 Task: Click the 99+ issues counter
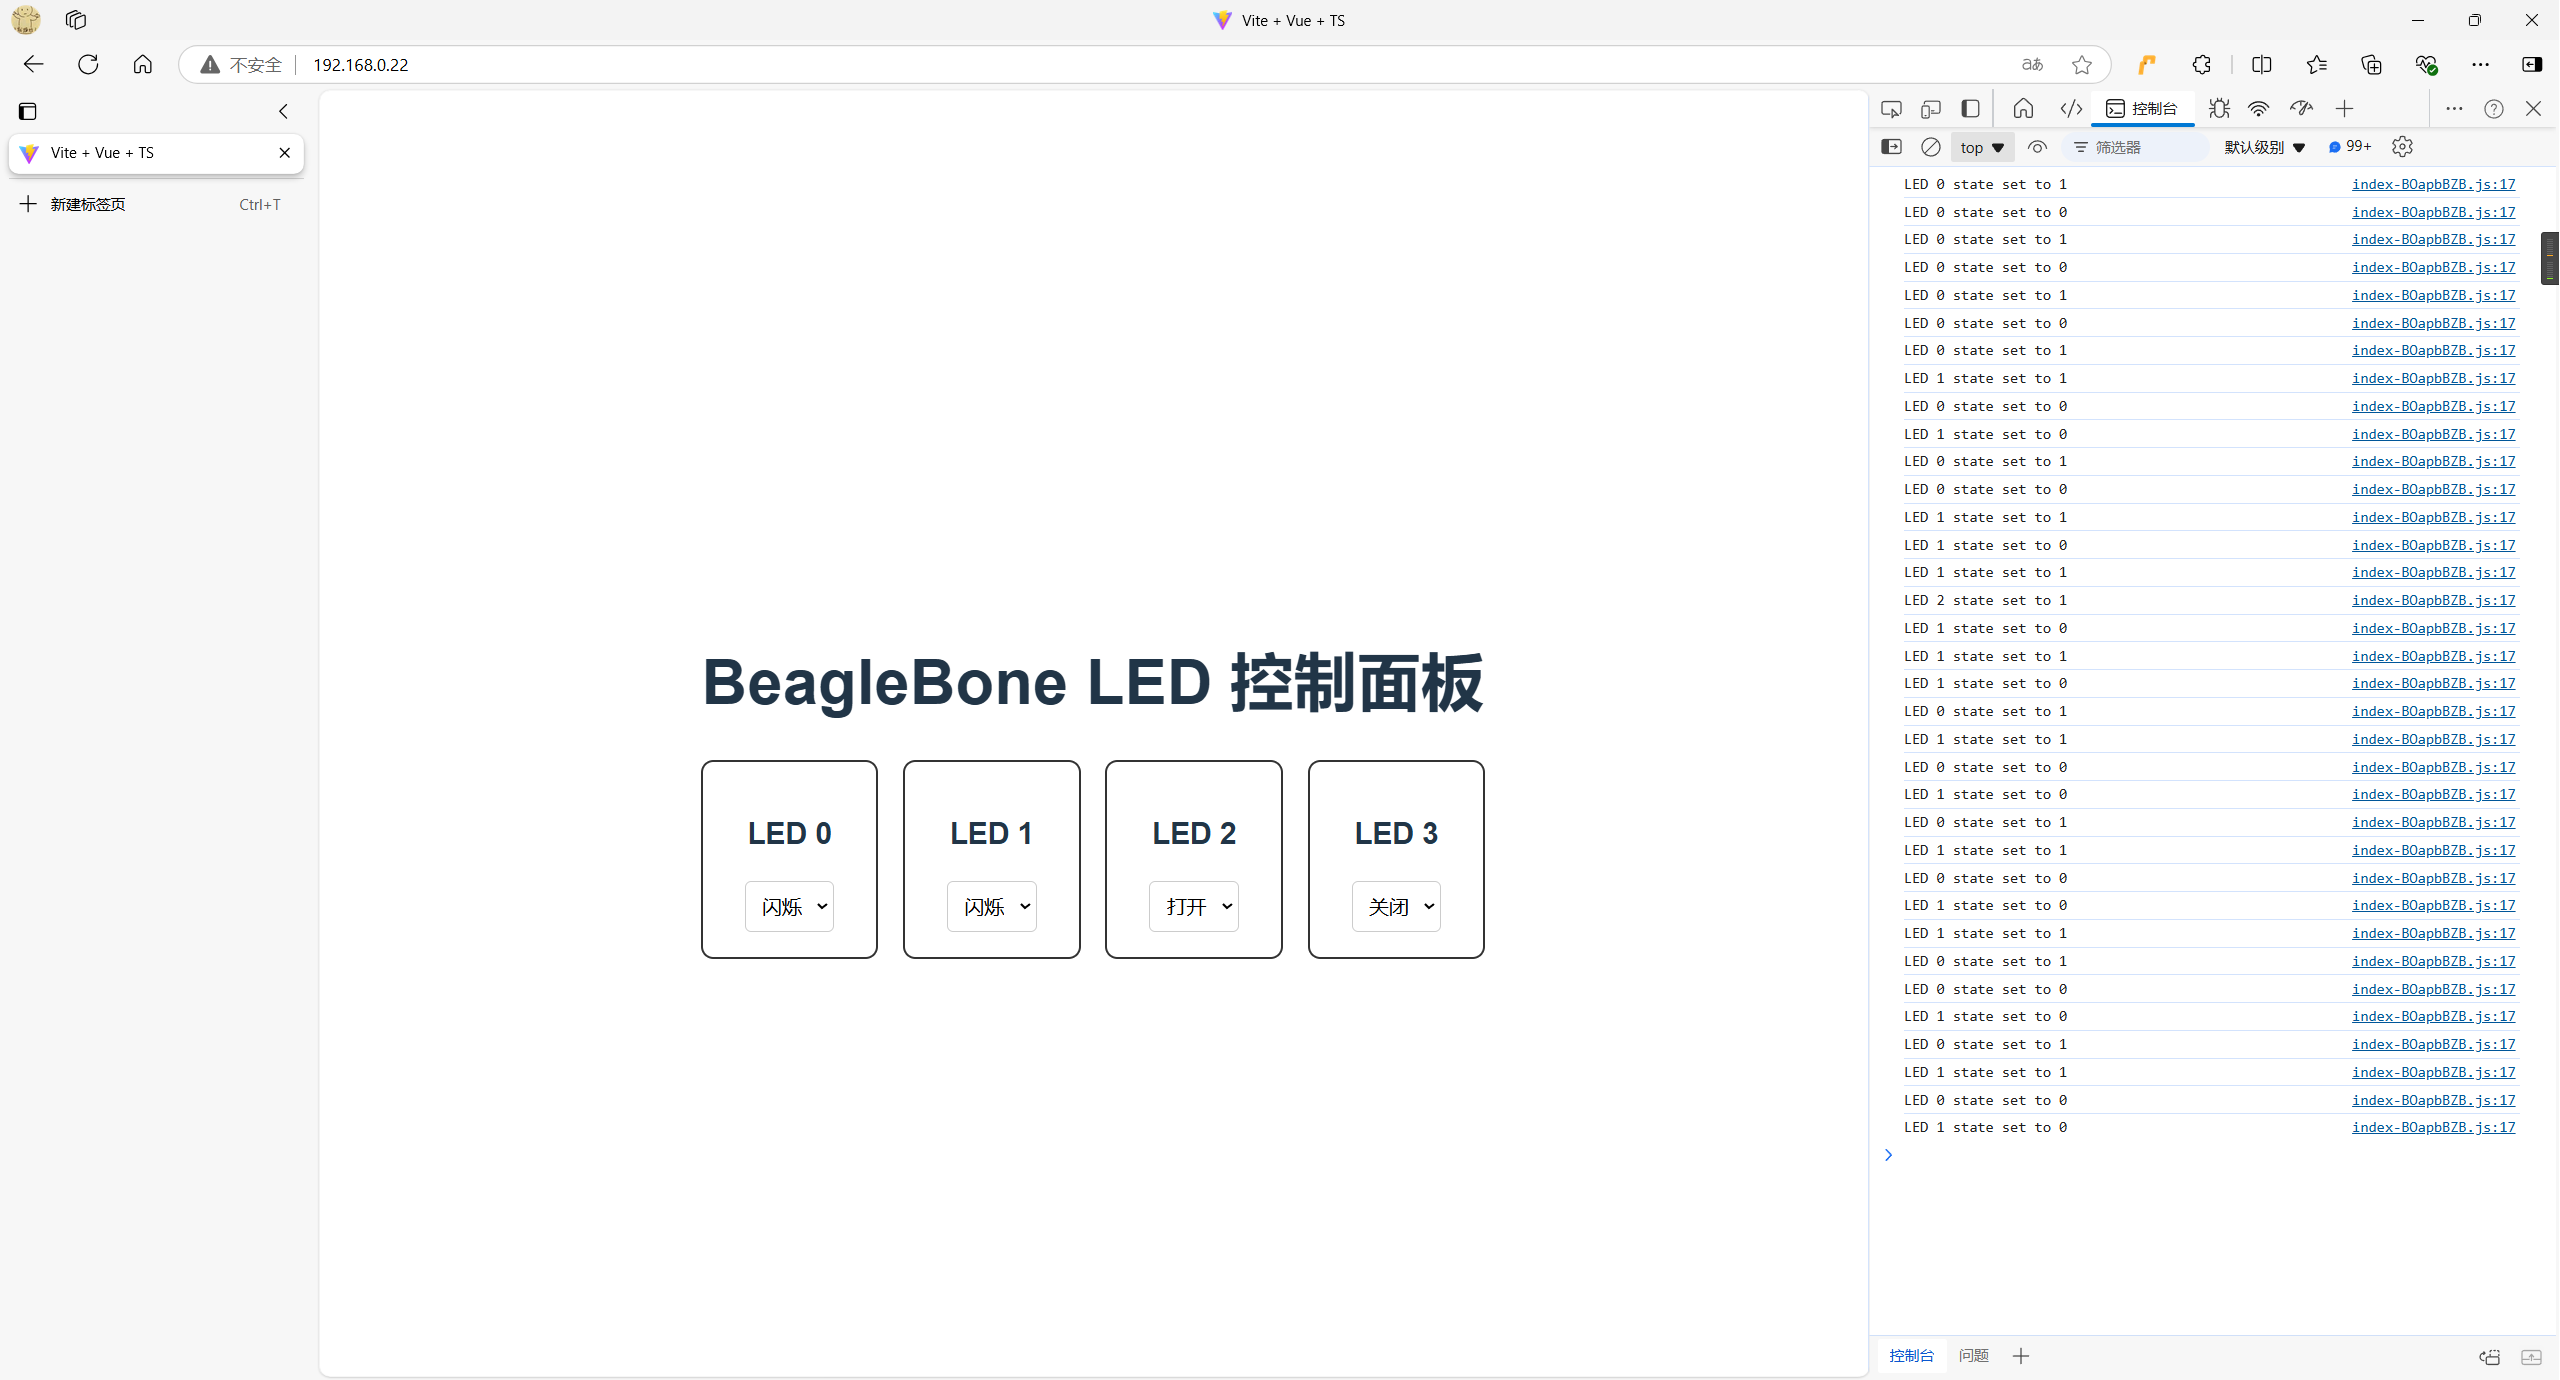pos(2350,147)
